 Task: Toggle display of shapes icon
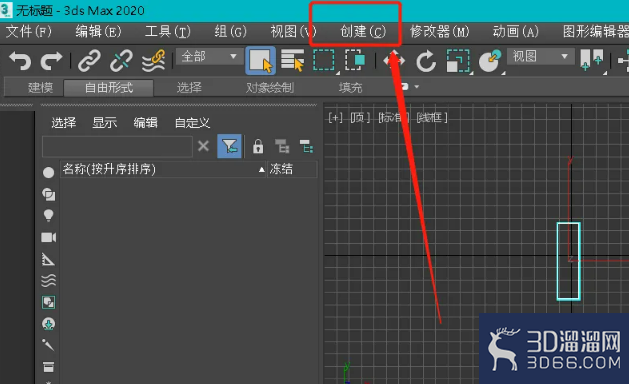pos(49,195)
